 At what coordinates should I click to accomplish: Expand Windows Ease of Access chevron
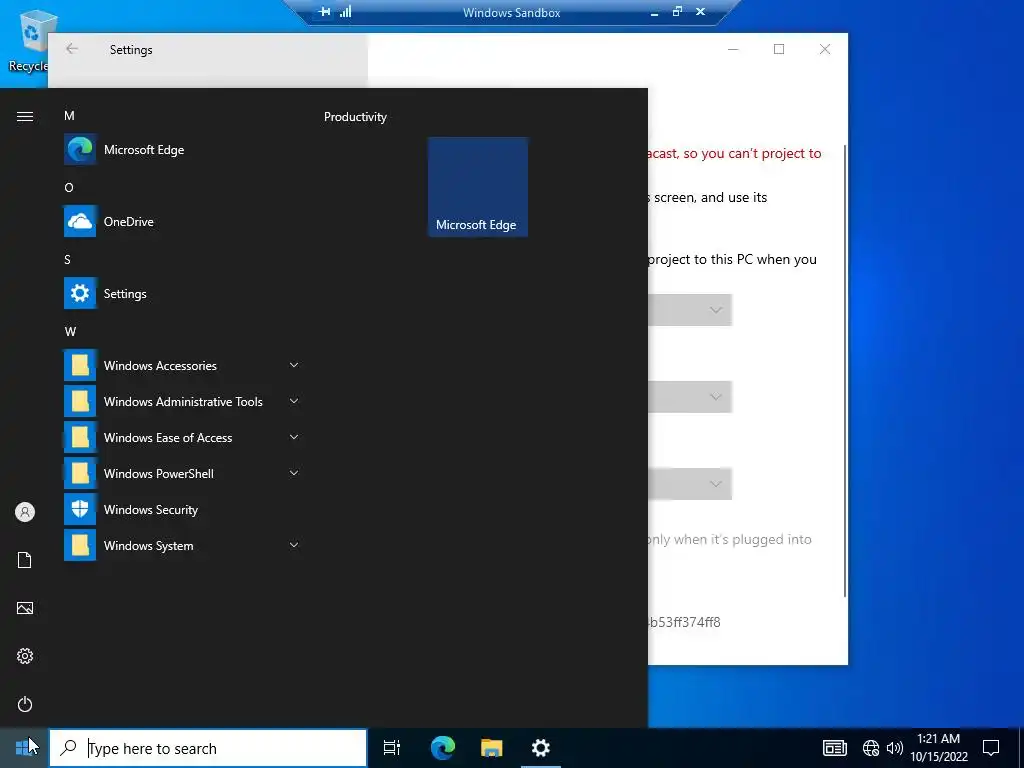click(x=294, y=437)
